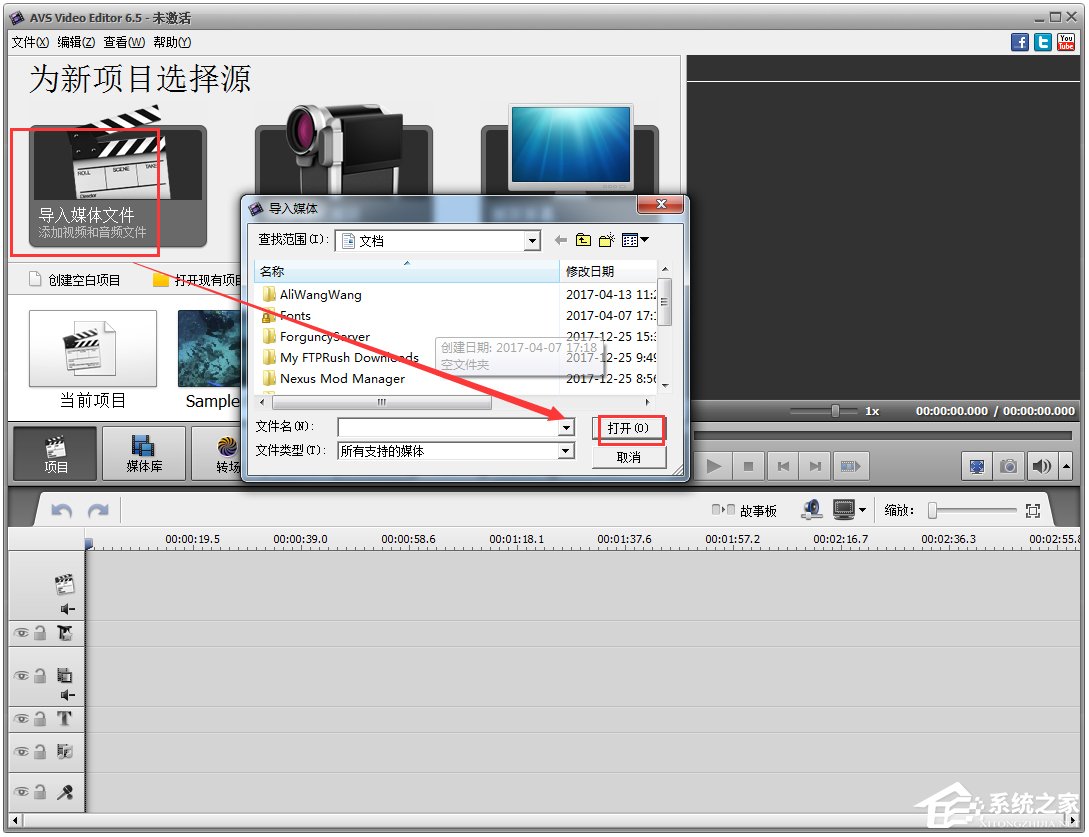
Task: Expand volume control arrow beside speaker
Action: pyautogui.click(x=1067, y=466)
